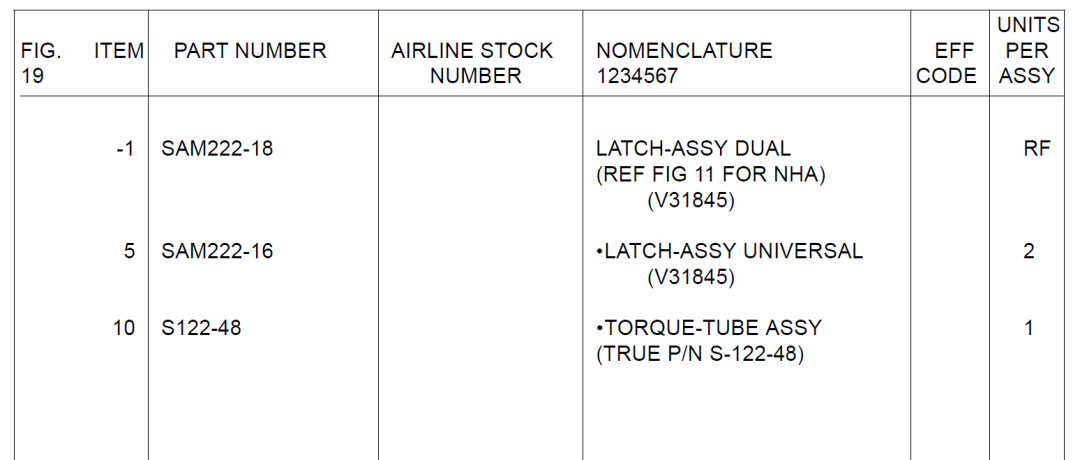Click units value 2 for SAM222-16

click(x=1028, y=251)
